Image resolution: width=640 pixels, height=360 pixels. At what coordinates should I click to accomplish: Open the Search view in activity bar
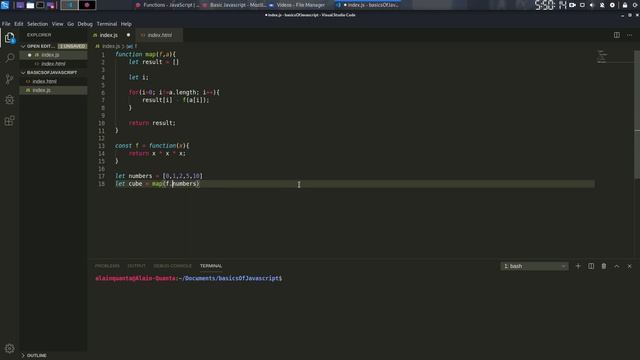point(9,58)
